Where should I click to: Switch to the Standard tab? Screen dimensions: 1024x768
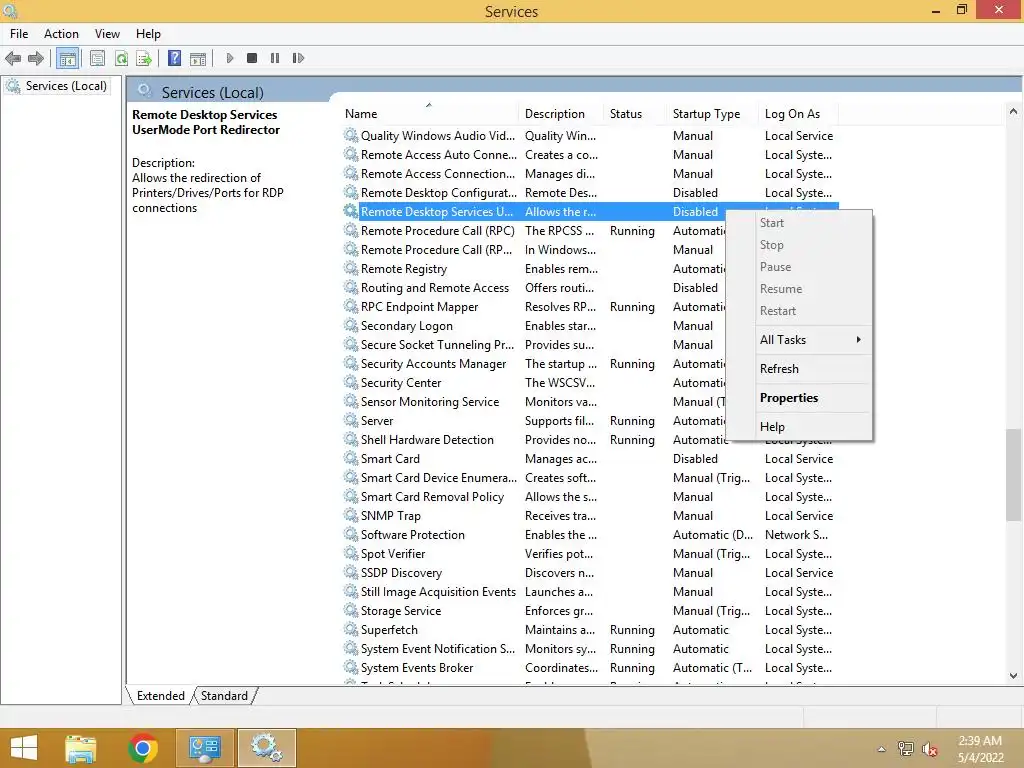[224, 696]
